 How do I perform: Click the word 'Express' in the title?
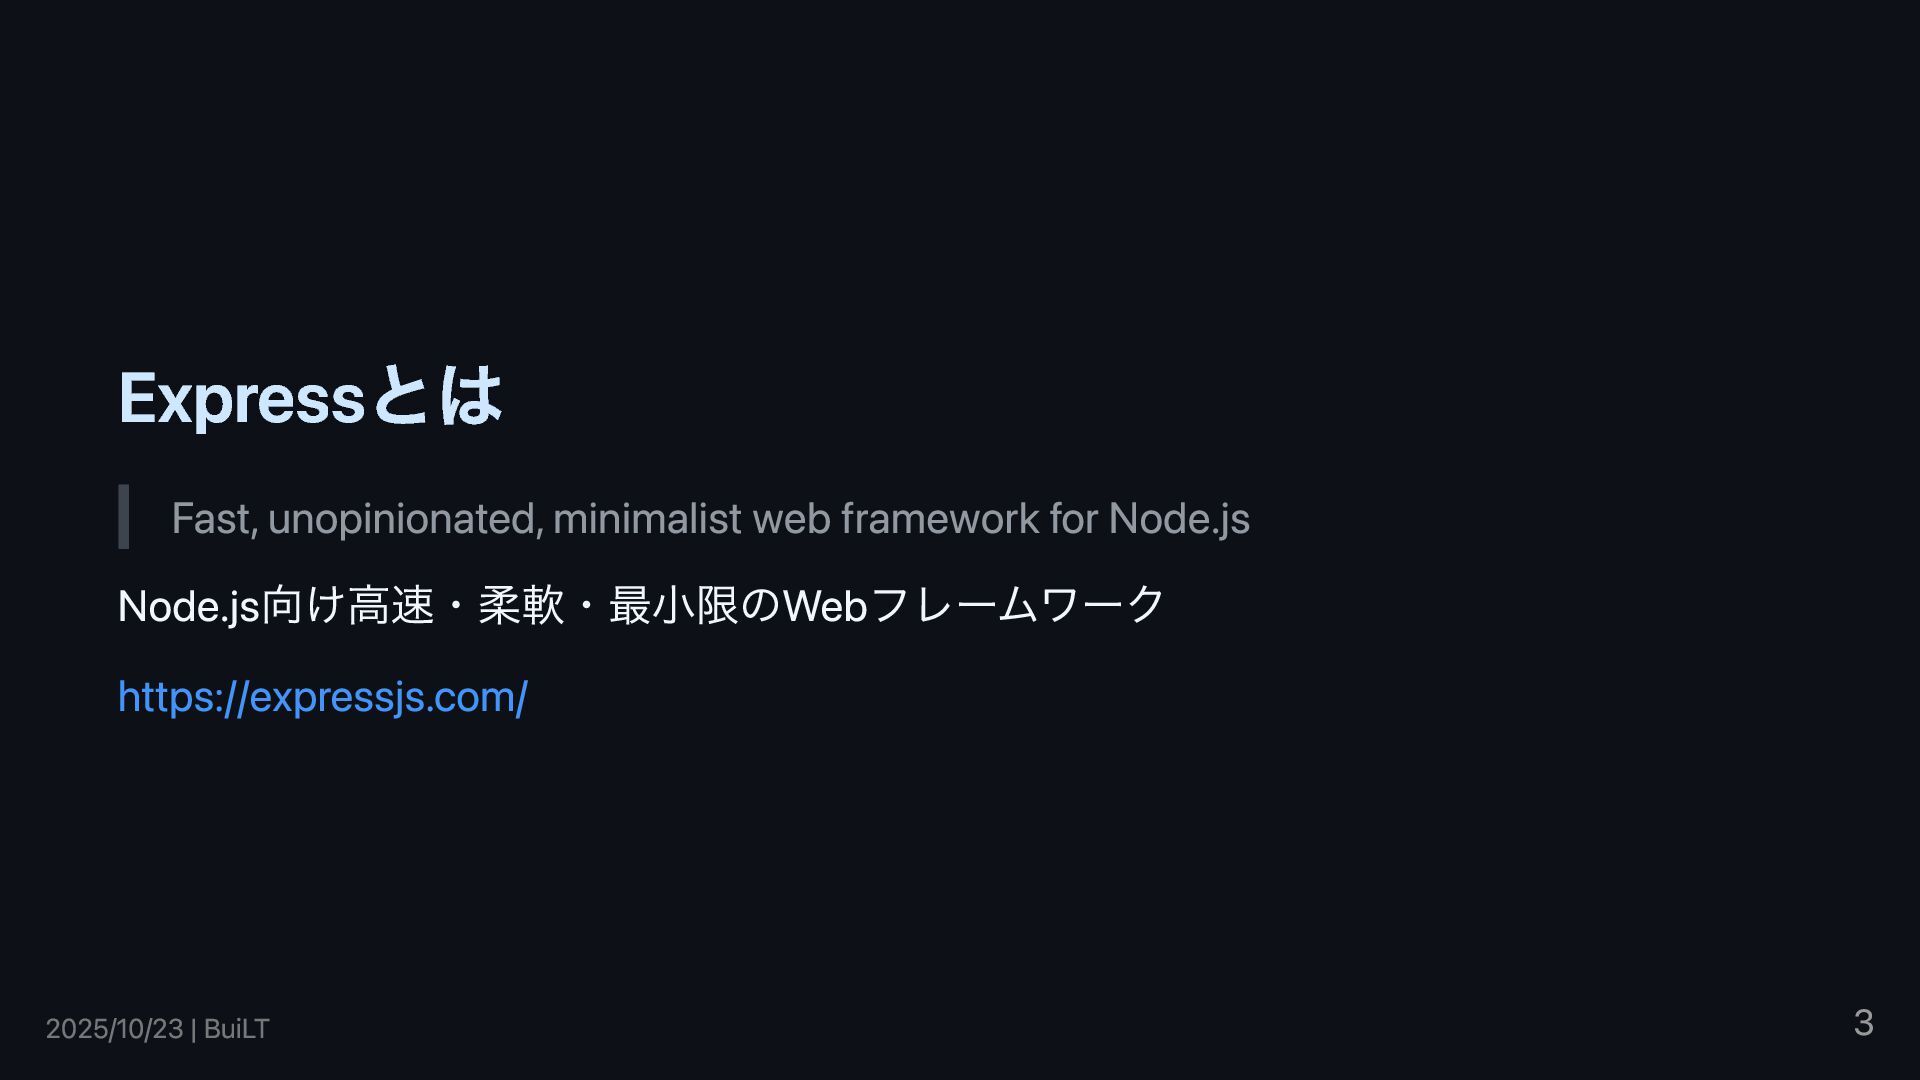(241, 400)
